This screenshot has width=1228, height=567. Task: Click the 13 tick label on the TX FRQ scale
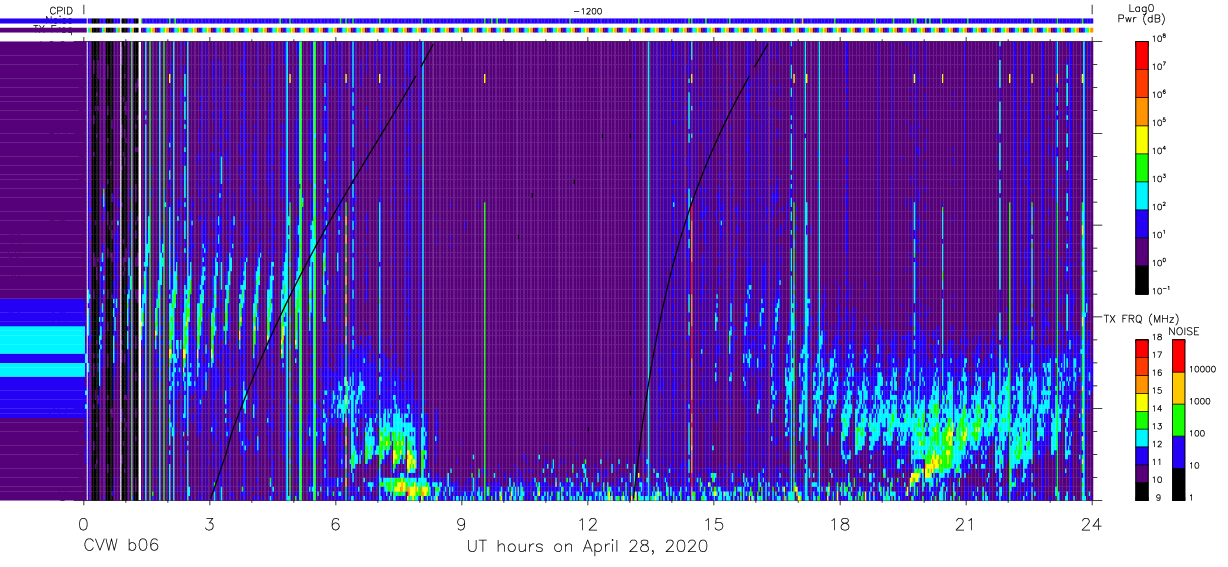point(1158,427)
